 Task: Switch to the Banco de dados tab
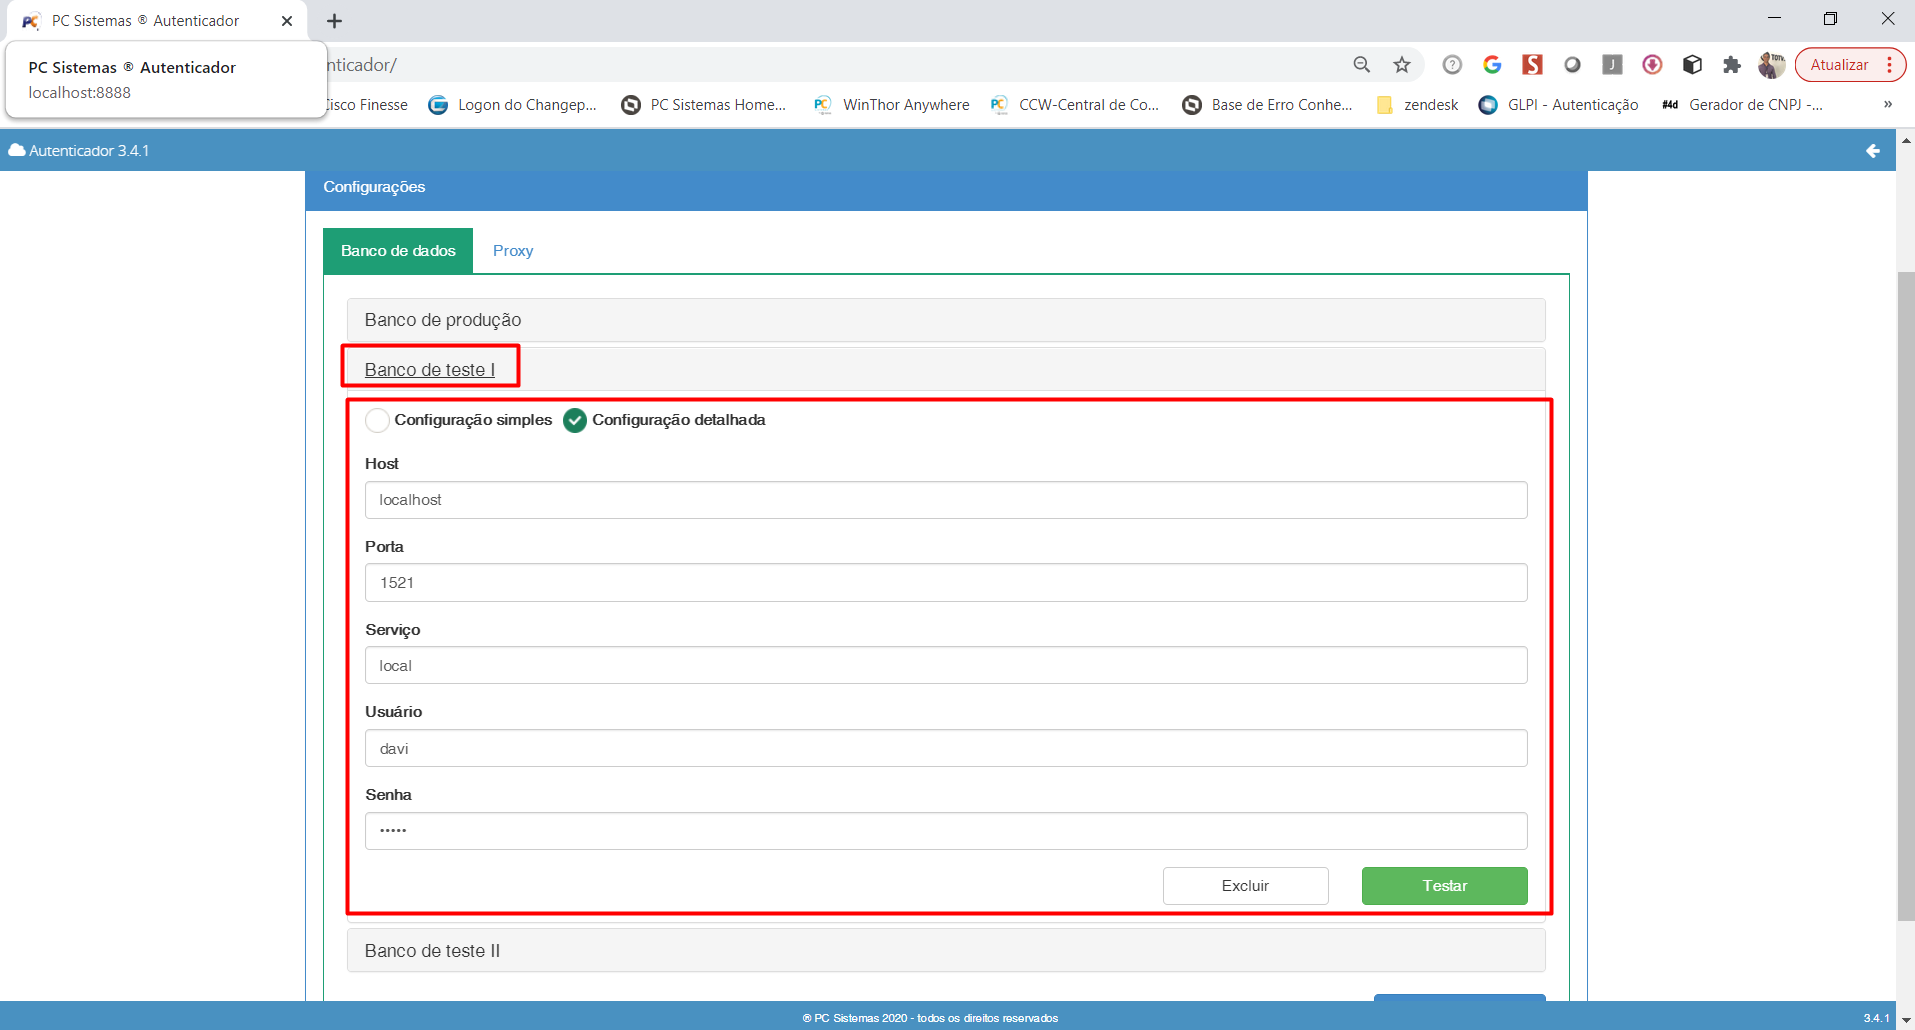click(x=398, y=251)
